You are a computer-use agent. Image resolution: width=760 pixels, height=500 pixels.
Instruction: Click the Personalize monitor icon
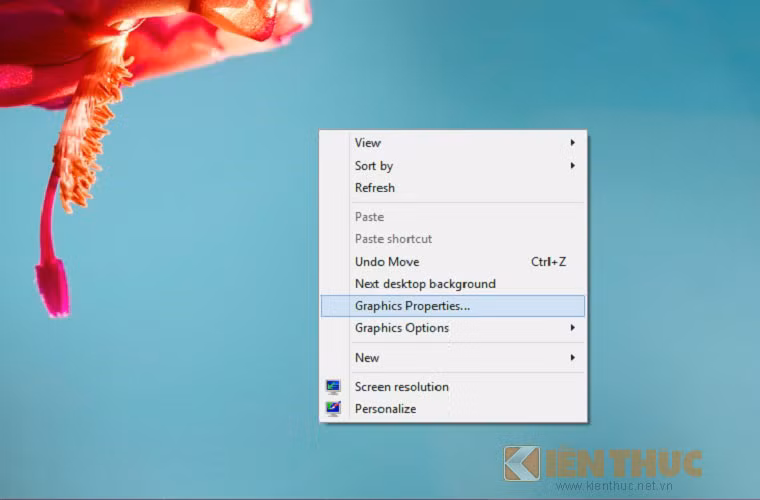coord(333,408)
